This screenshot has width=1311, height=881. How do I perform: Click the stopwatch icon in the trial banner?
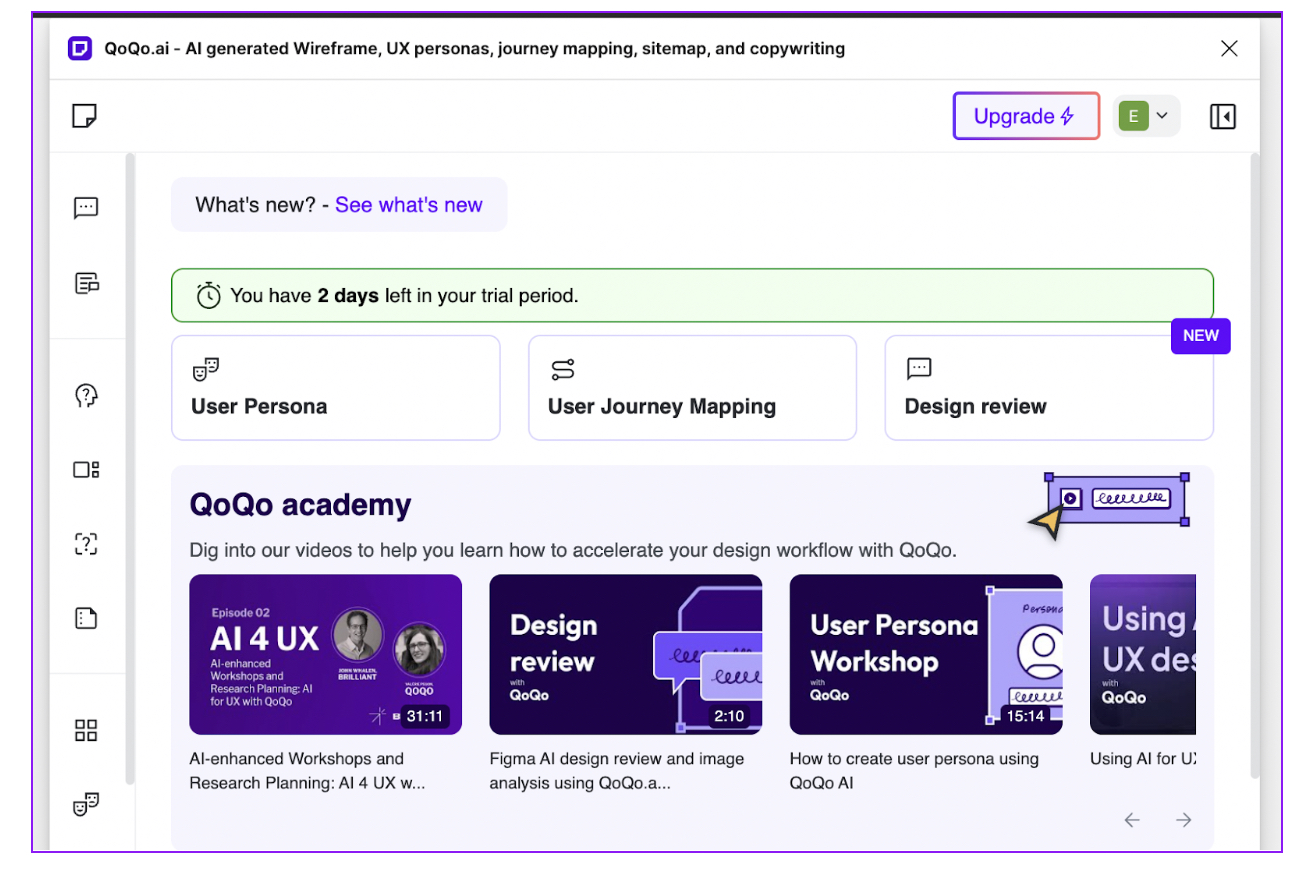click(x=208, y=295)
